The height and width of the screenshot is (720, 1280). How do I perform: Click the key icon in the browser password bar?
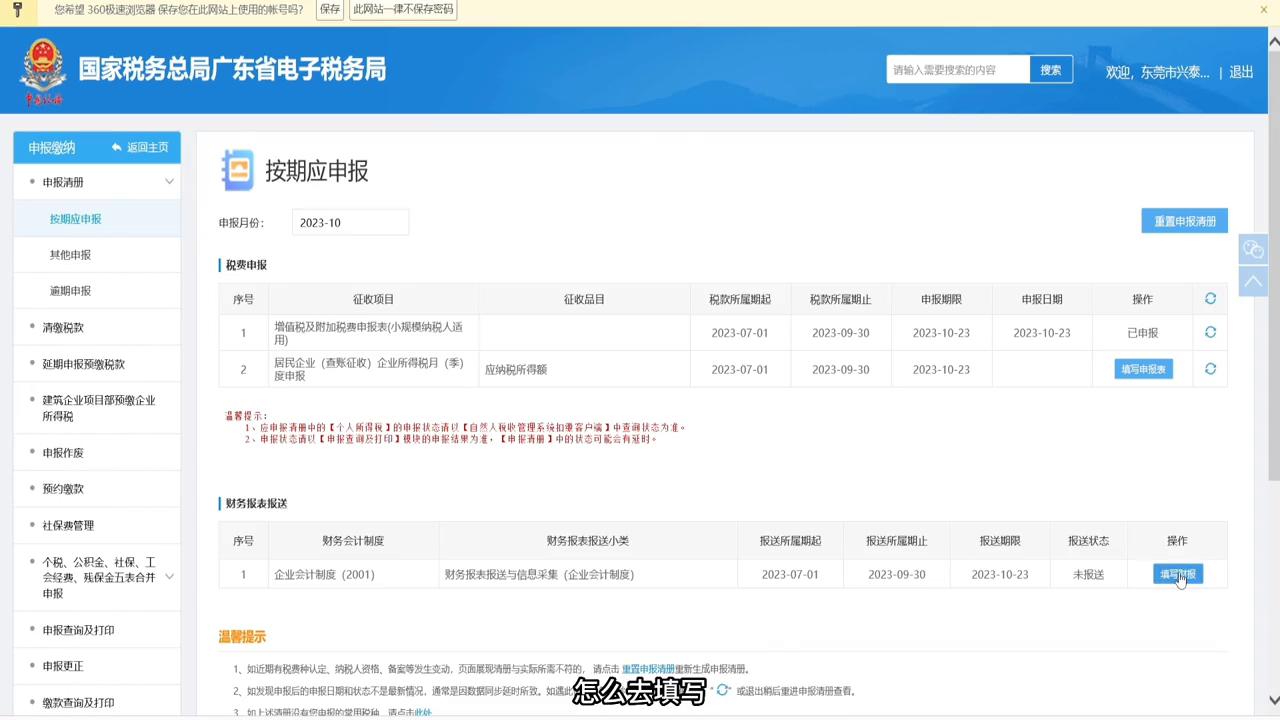point(18,9)
